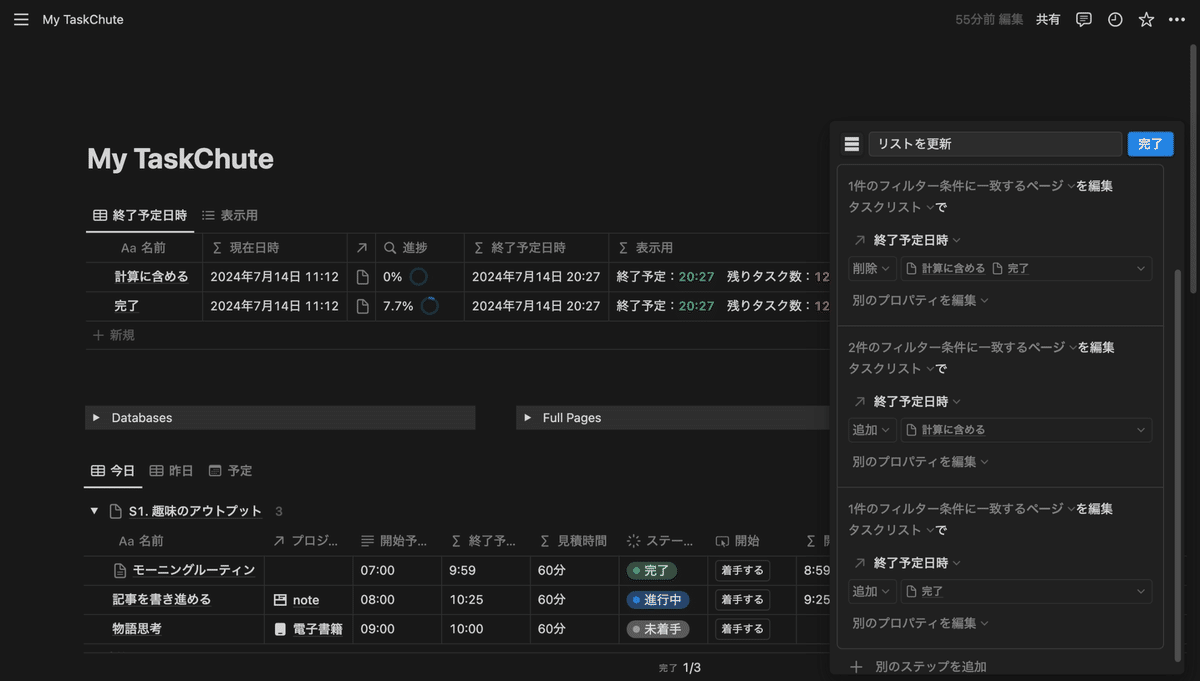Click 着手する button for 物語思考
Viewport: 1200px width, 681px height.
[x=742, y=629]
